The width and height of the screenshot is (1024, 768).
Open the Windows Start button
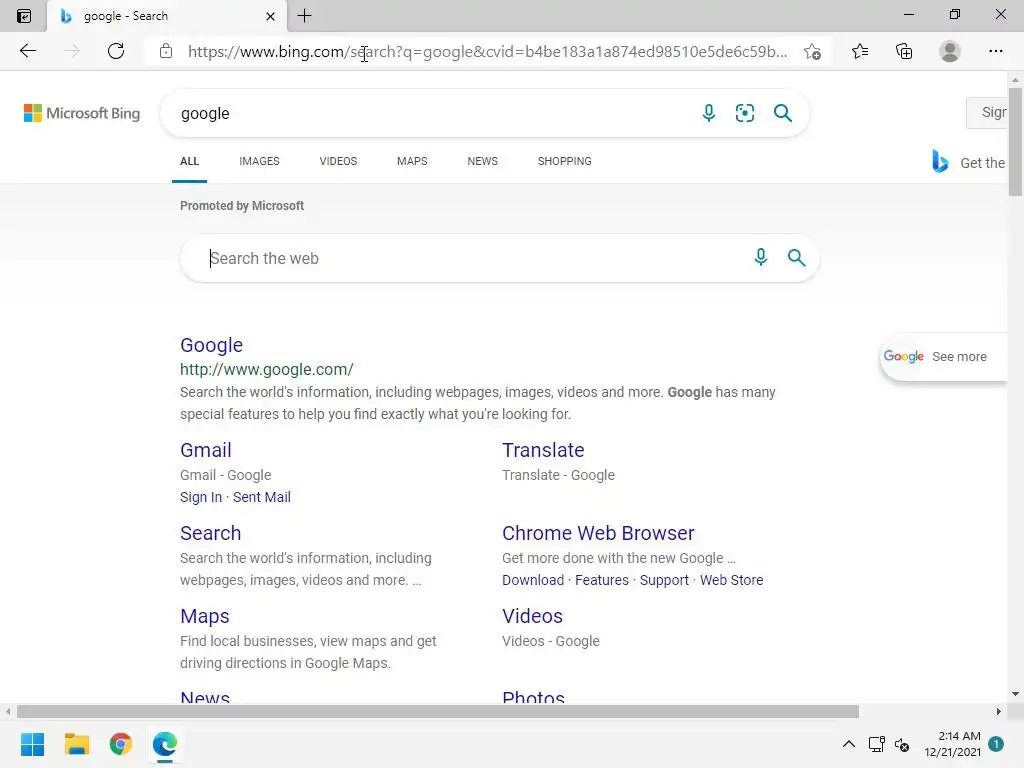click(32, 744)
